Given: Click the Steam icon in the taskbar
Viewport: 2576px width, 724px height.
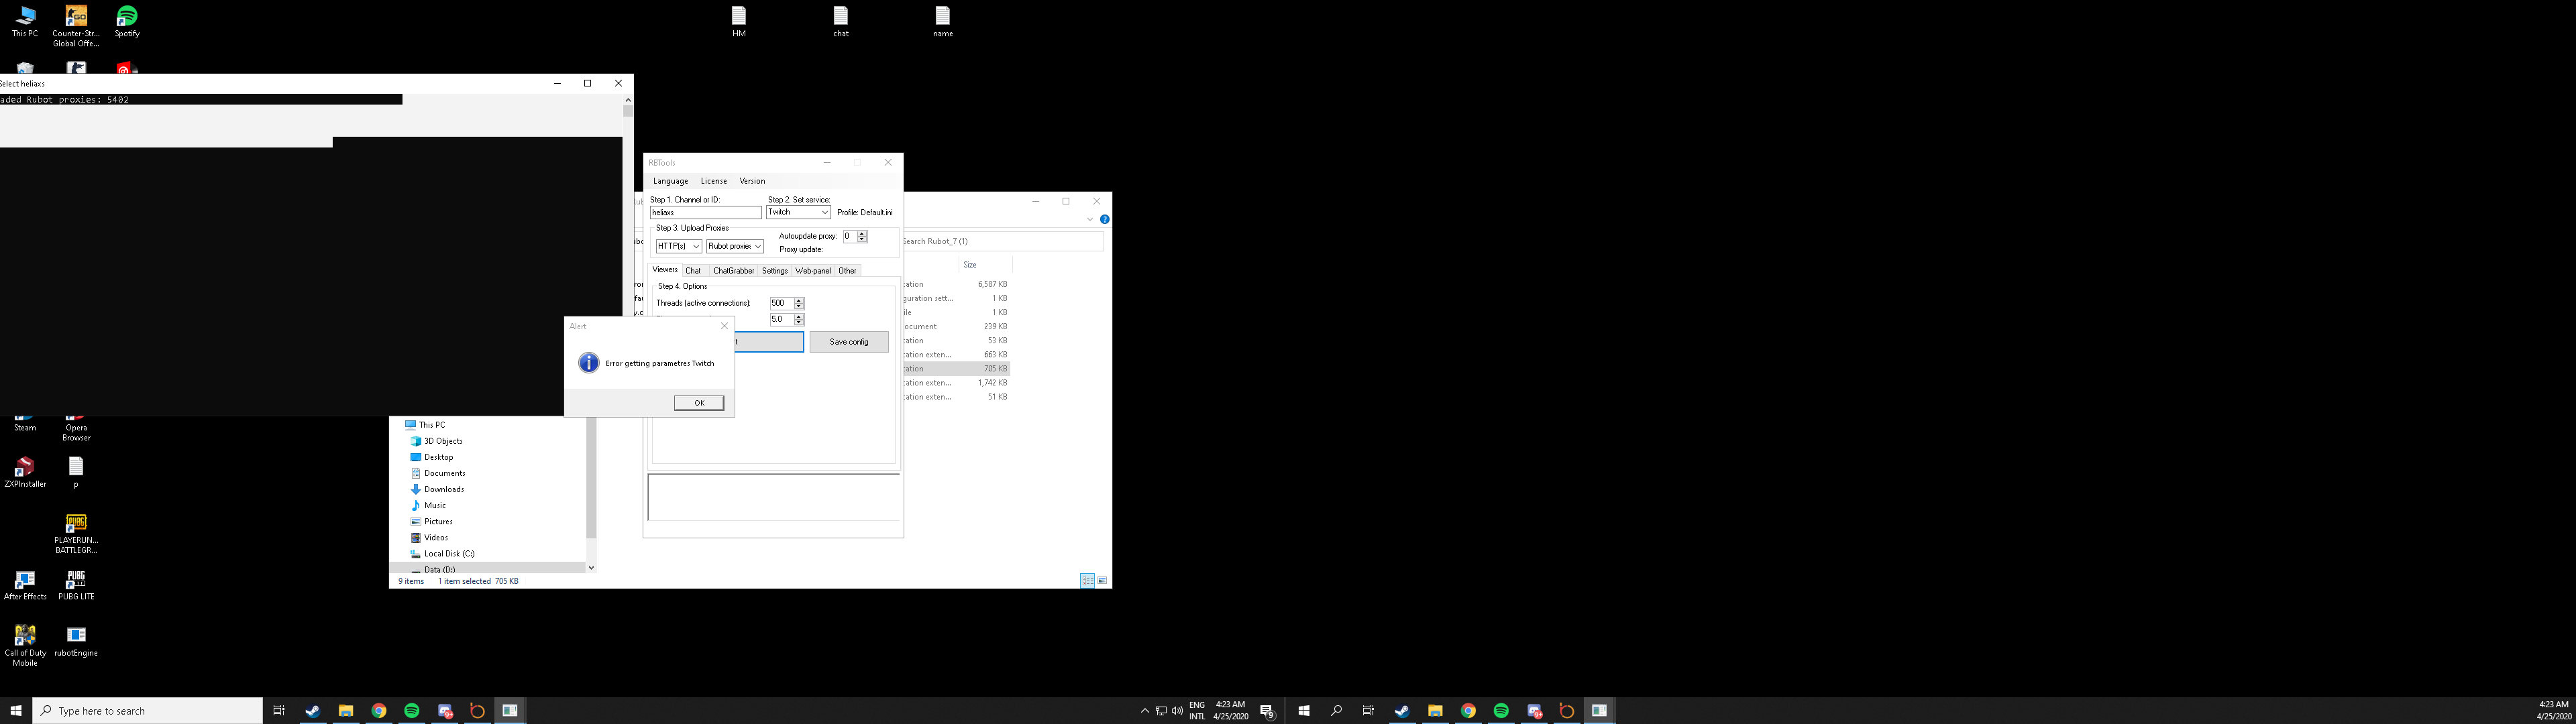Looking at the screenshot, I should 312,711.
